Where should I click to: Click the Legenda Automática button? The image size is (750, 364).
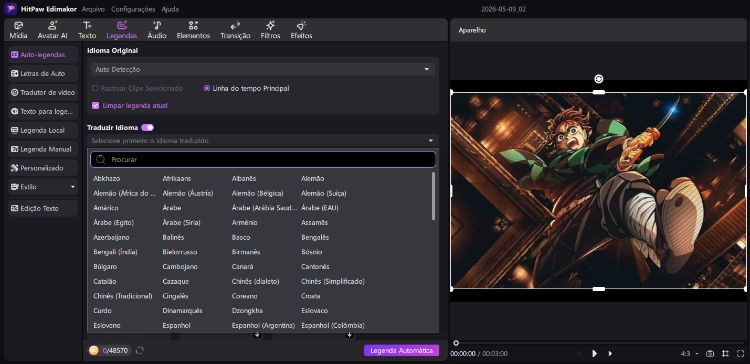(x=401, y=350)
